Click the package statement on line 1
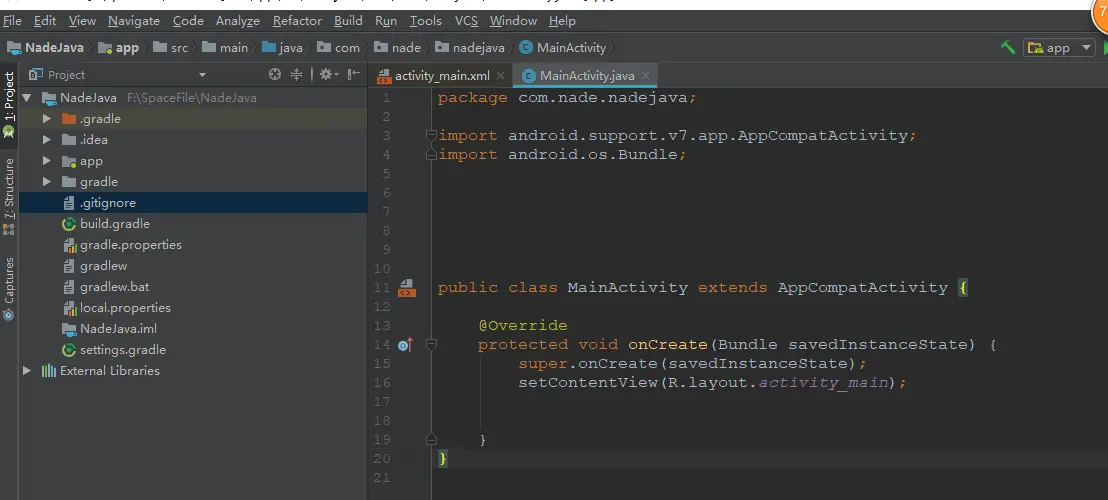The width and height of the screenshot is (1108, 500). click(567, 97)
